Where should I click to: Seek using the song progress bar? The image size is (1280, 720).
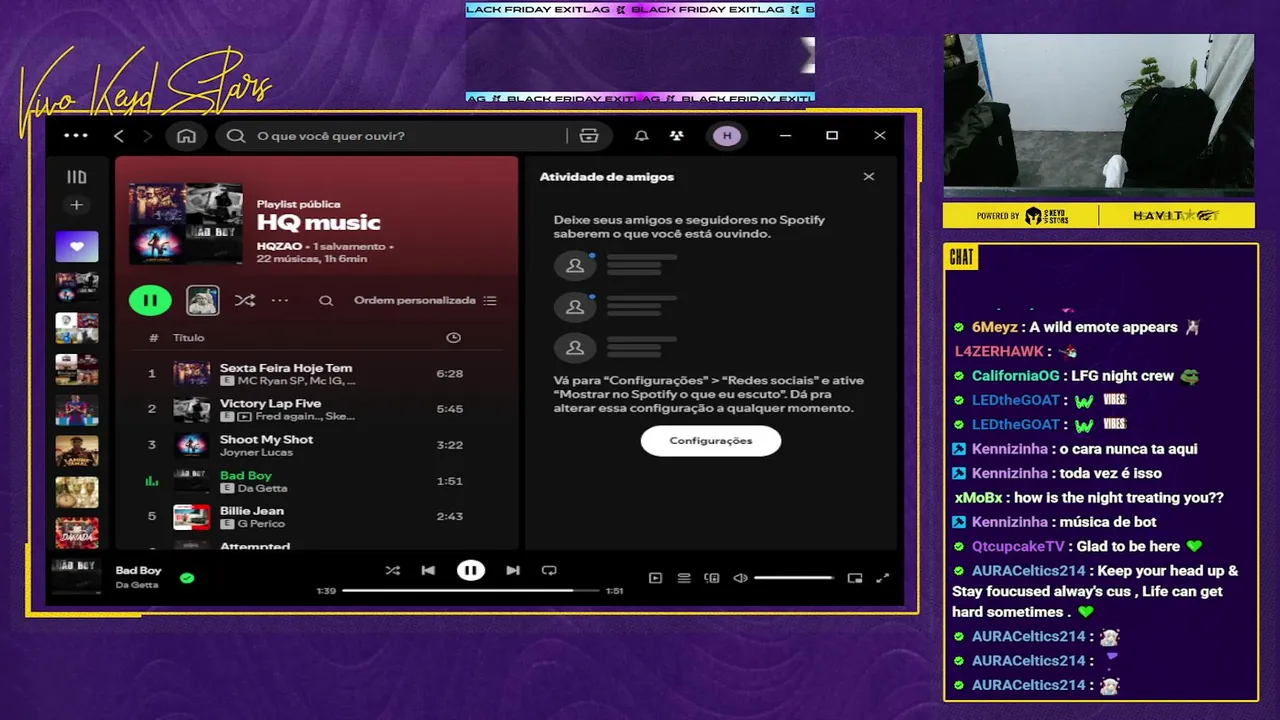click(470, 591)
